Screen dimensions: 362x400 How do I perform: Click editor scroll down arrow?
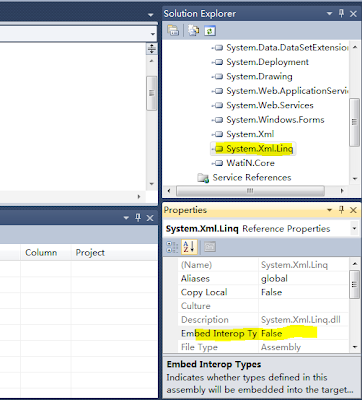point(152,184)
